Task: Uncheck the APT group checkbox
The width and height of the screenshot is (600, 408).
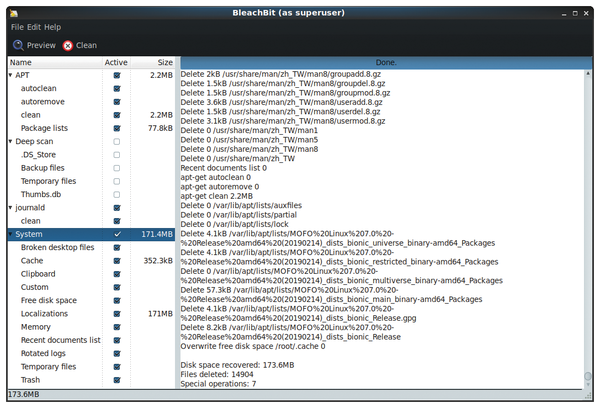Action: tap(117, 75)
